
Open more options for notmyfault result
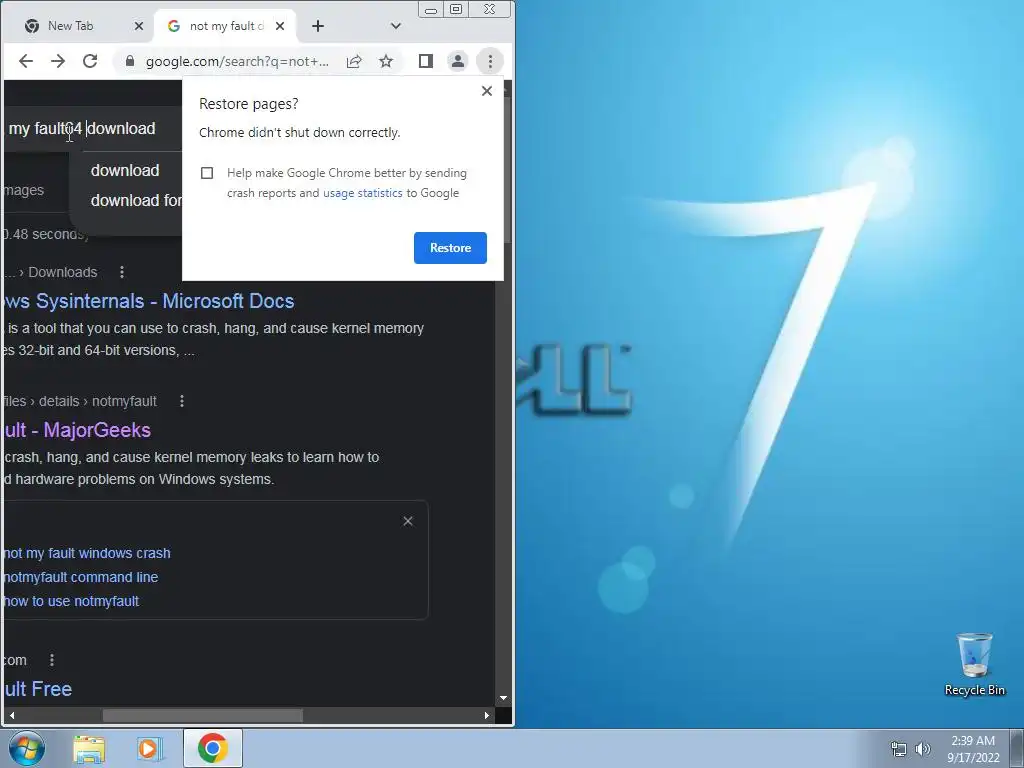(x=182, y=402)
